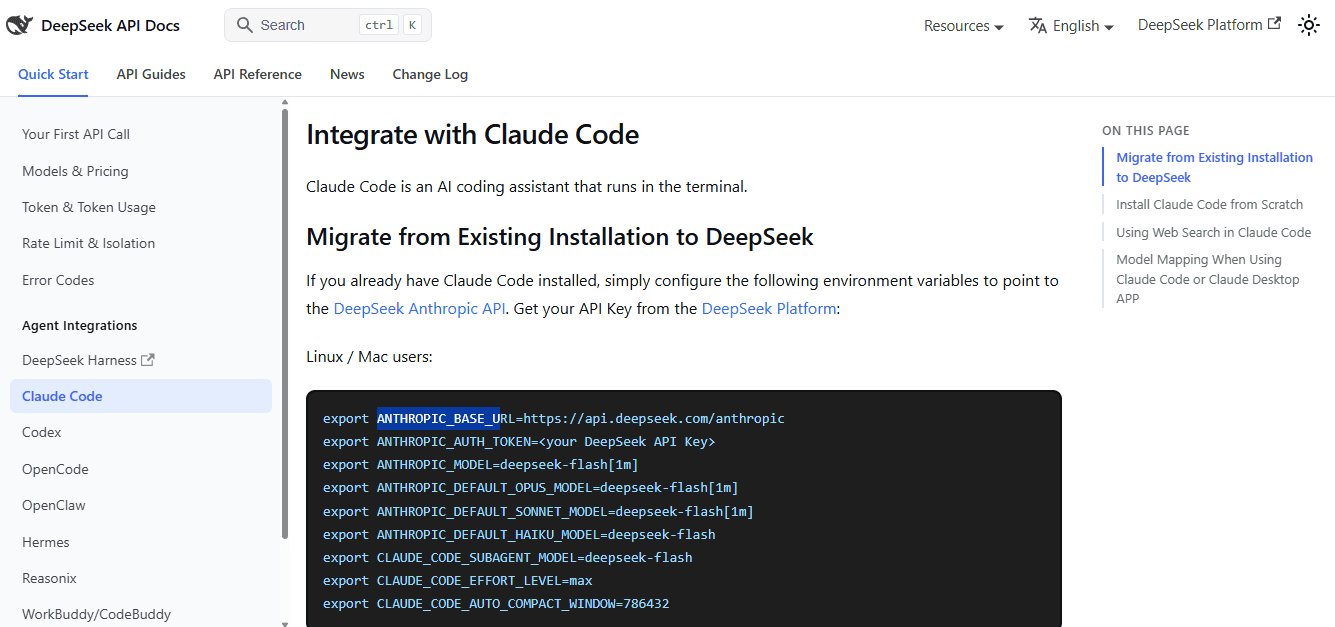Switch to the API Reference tab
This screenshot has height=627, width=1335.
(x=257, y=74)
